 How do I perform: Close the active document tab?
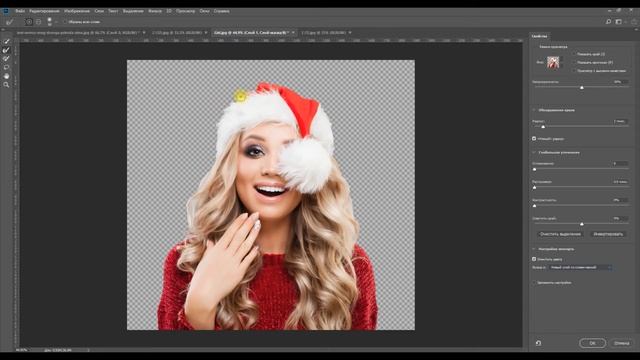tap(293, 33)
